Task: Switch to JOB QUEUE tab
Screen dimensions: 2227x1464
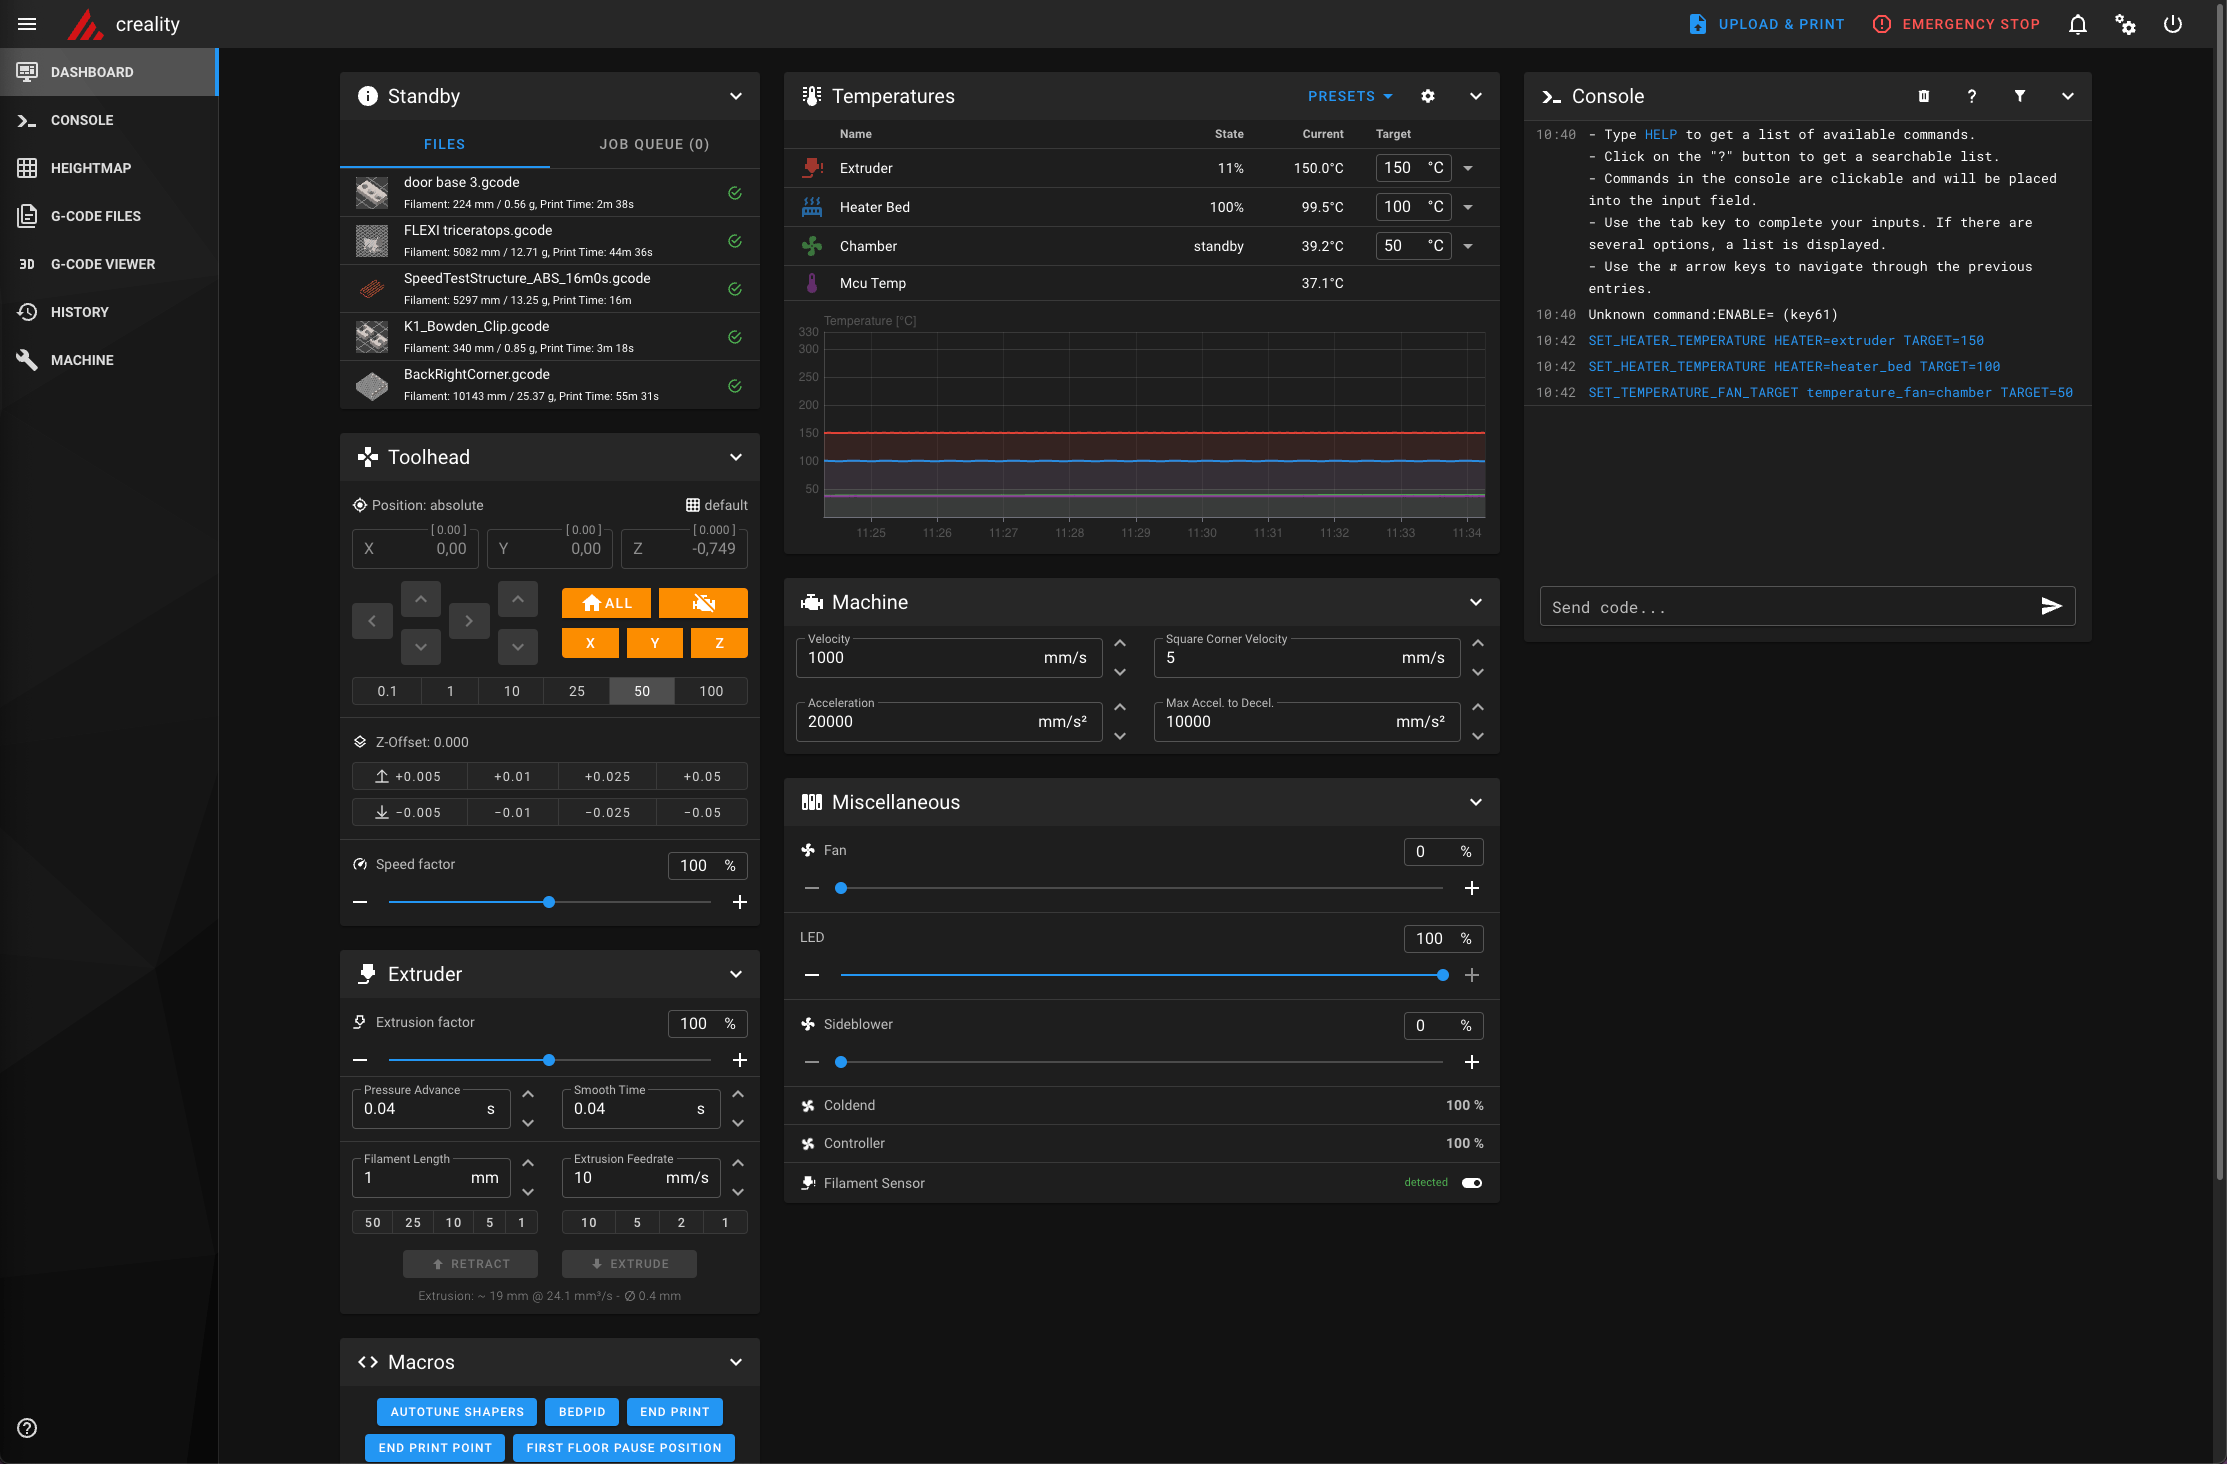Action: pyautogui.click(x=654, y=144)
